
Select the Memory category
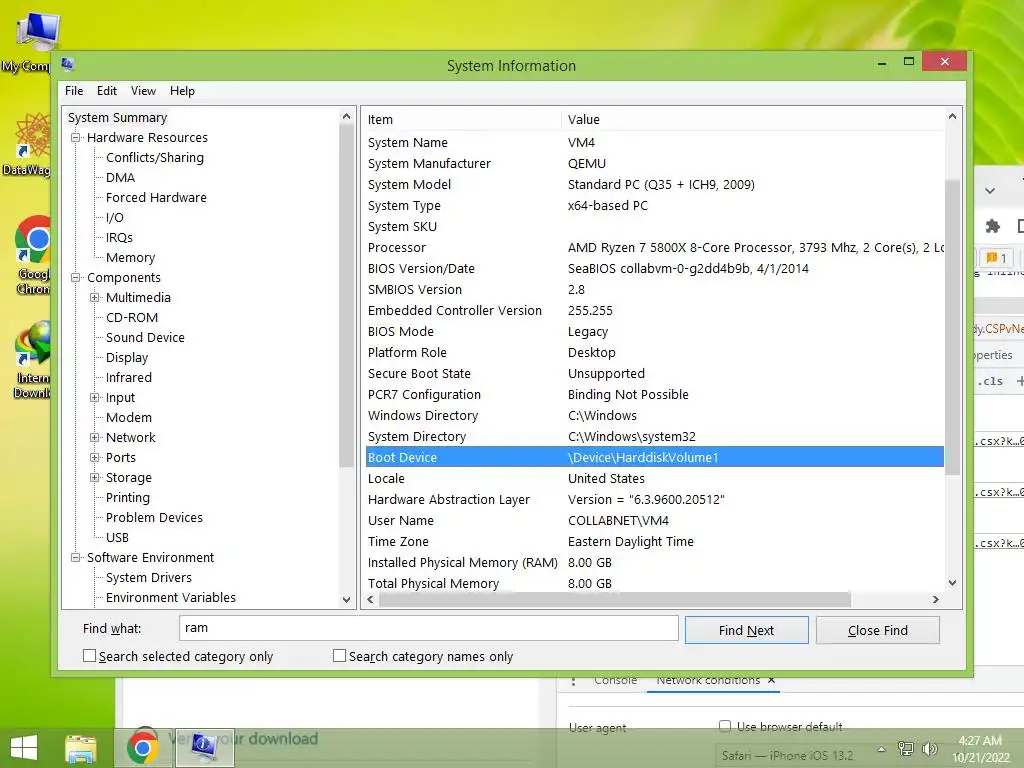[x=131, y=258]
